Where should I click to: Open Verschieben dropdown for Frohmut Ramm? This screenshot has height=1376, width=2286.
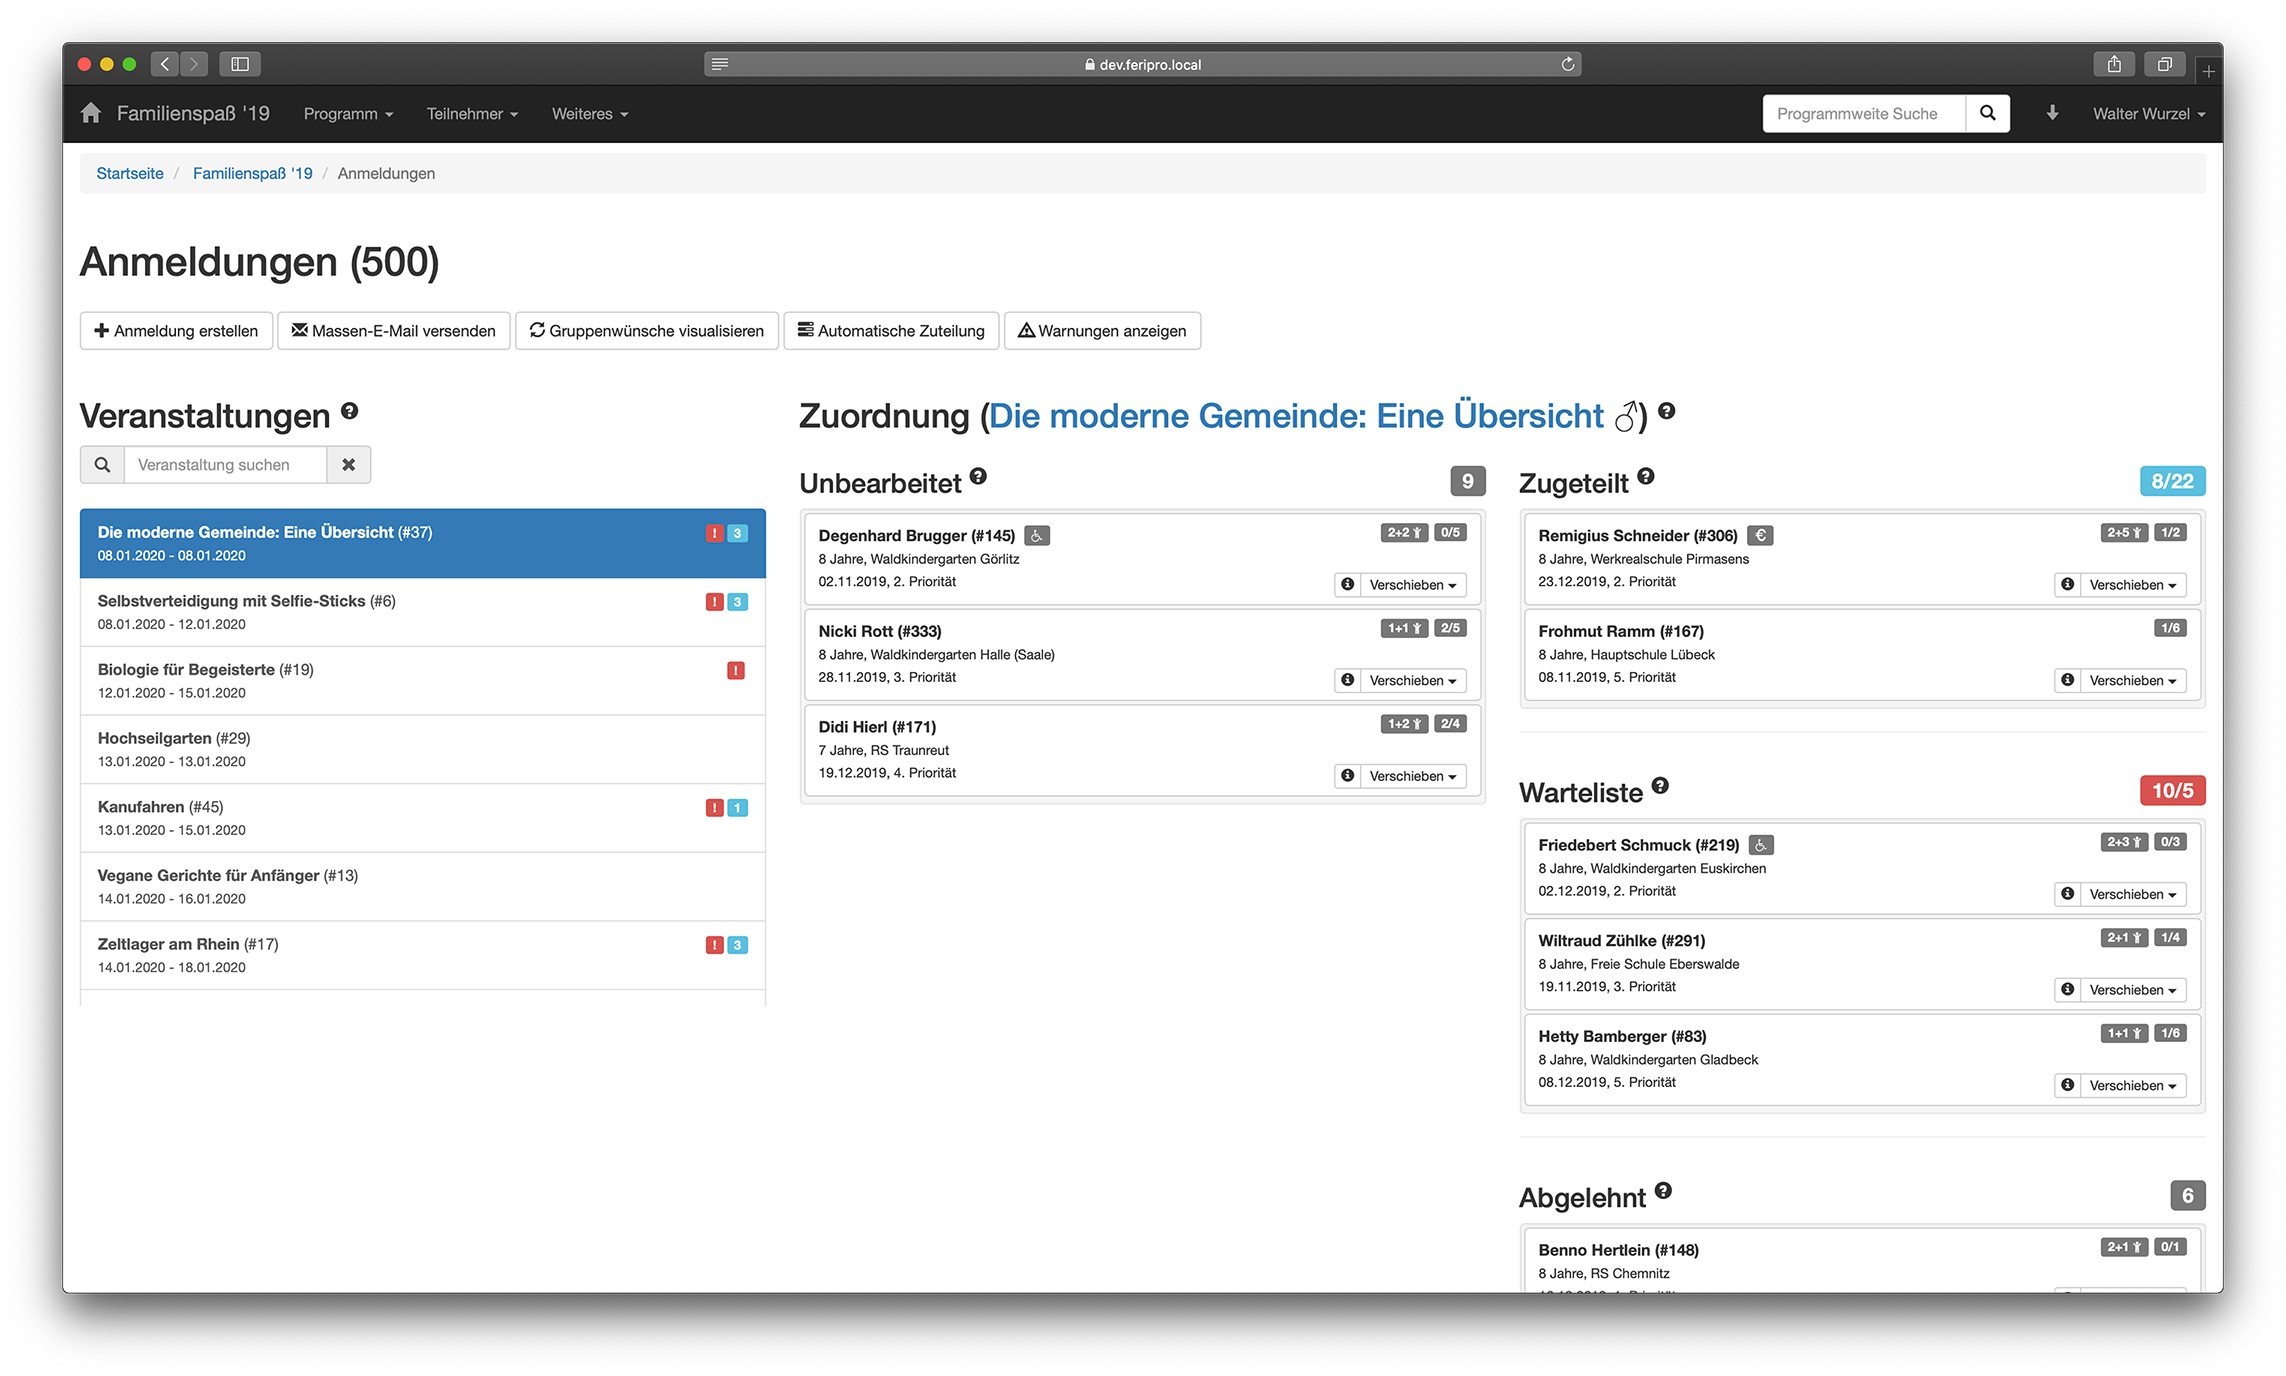2132,681
